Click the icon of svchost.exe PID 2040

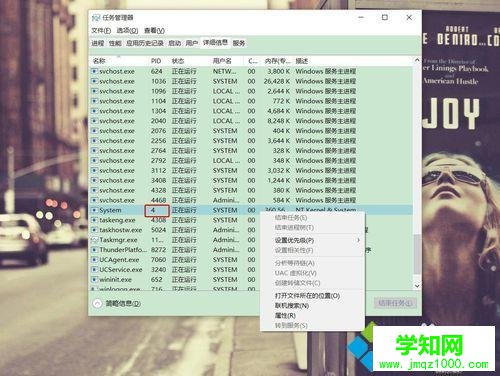pyautogui.click(x=95, y=121)
